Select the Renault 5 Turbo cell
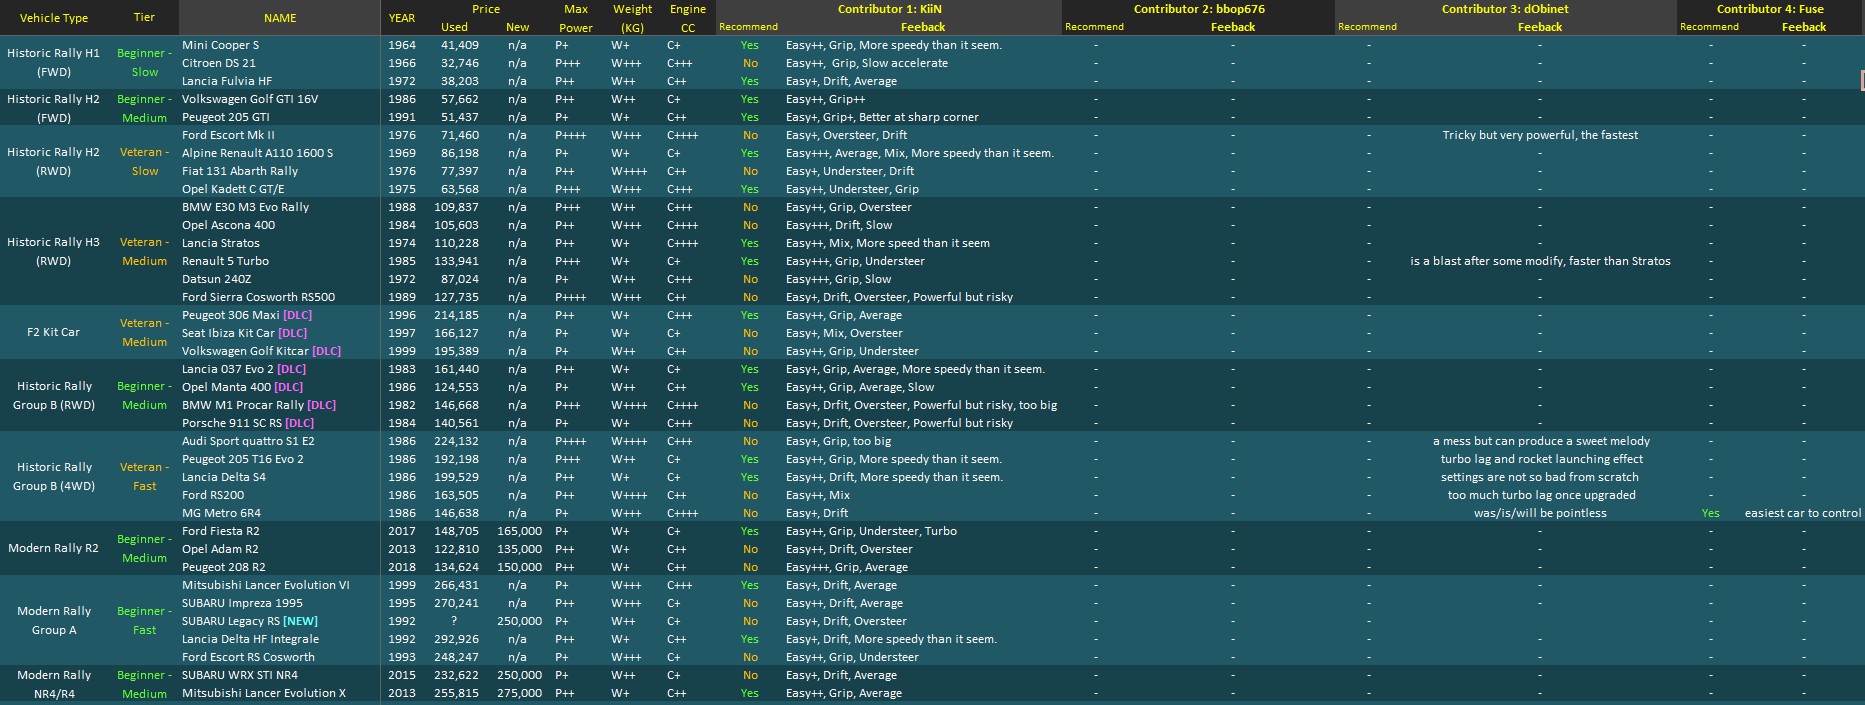The image size is (1865, 705). 280,261
